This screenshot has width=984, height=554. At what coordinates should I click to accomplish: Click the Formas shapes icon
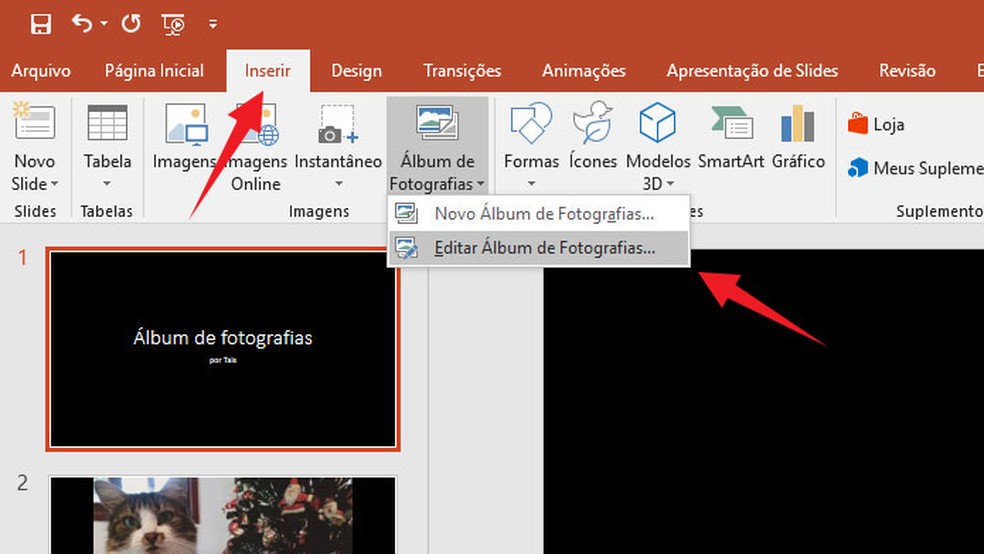tap(531, 122)
